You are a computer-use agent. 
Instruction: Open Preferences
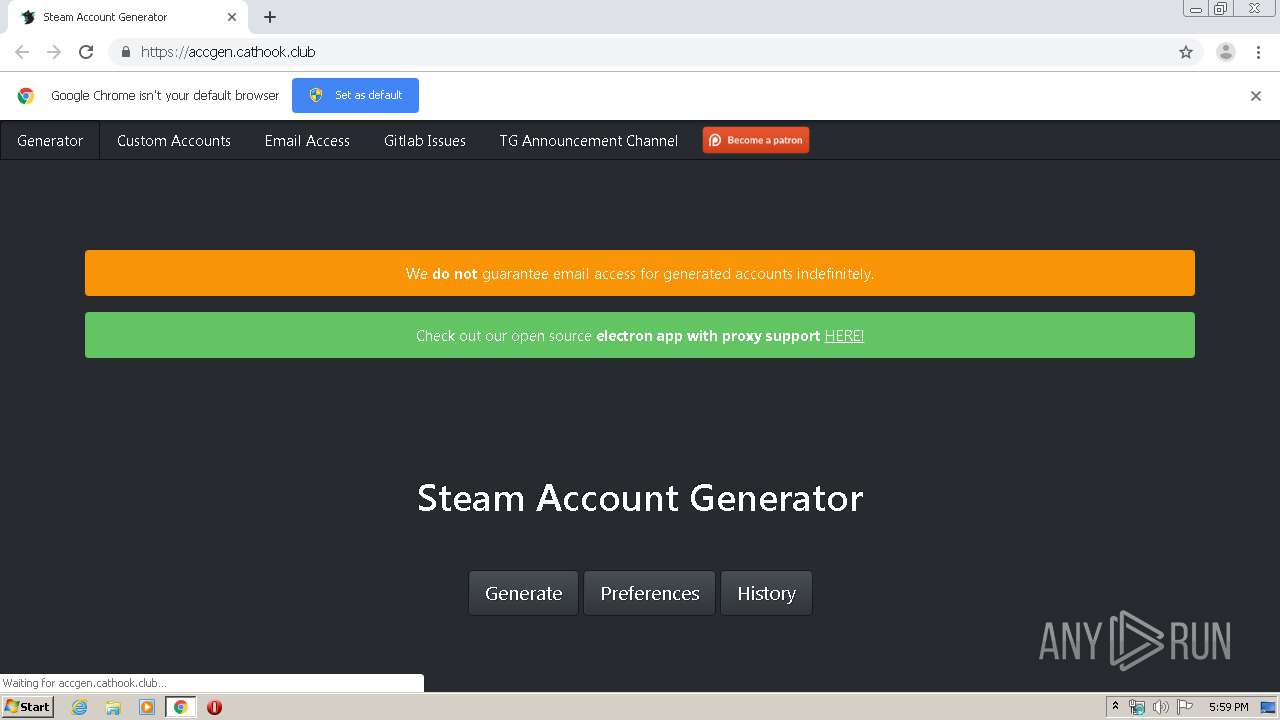650,593
